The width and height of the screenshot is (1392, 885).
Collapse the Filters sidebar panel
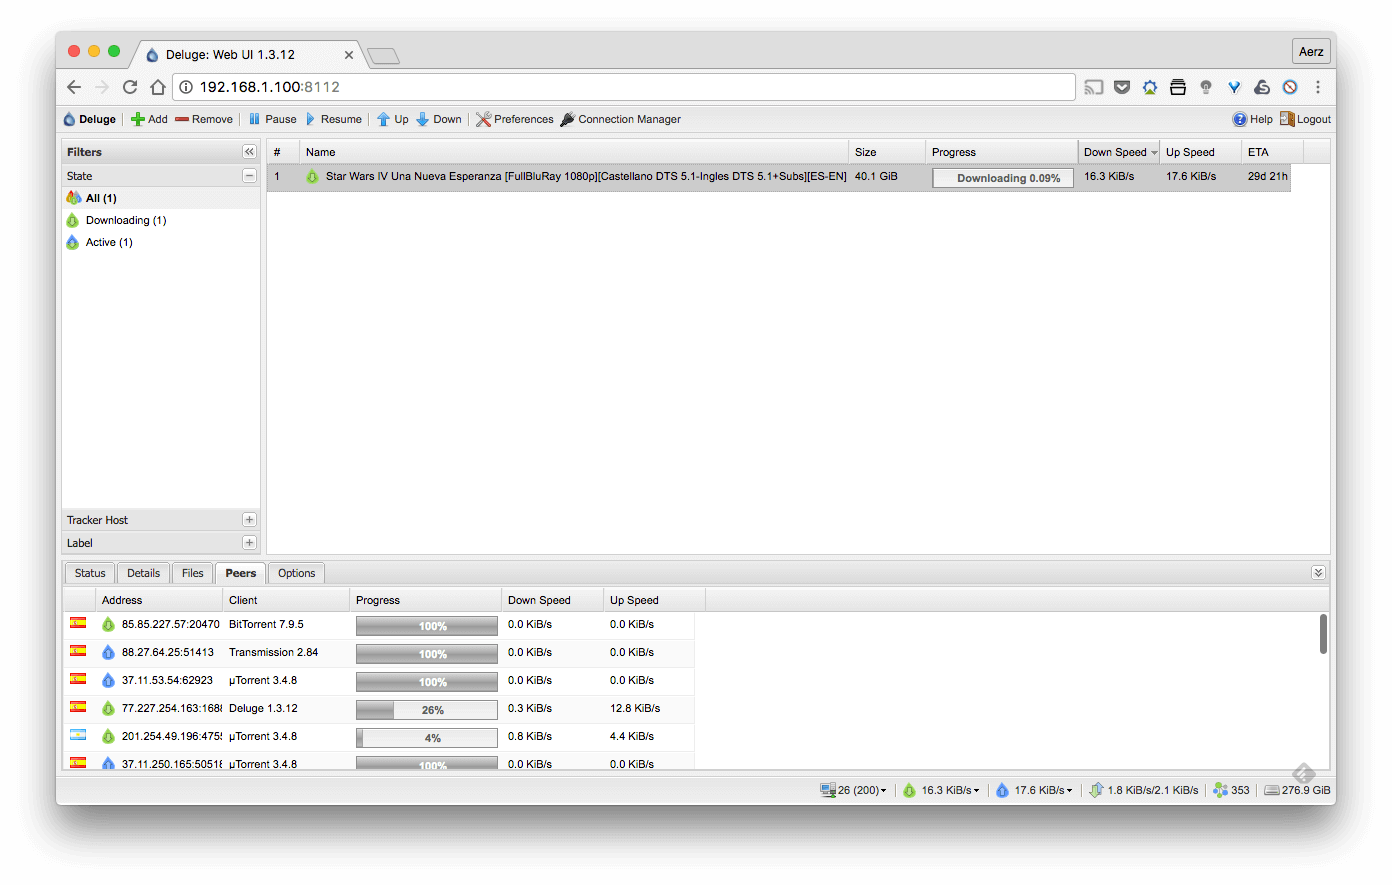tap(249, 152)
